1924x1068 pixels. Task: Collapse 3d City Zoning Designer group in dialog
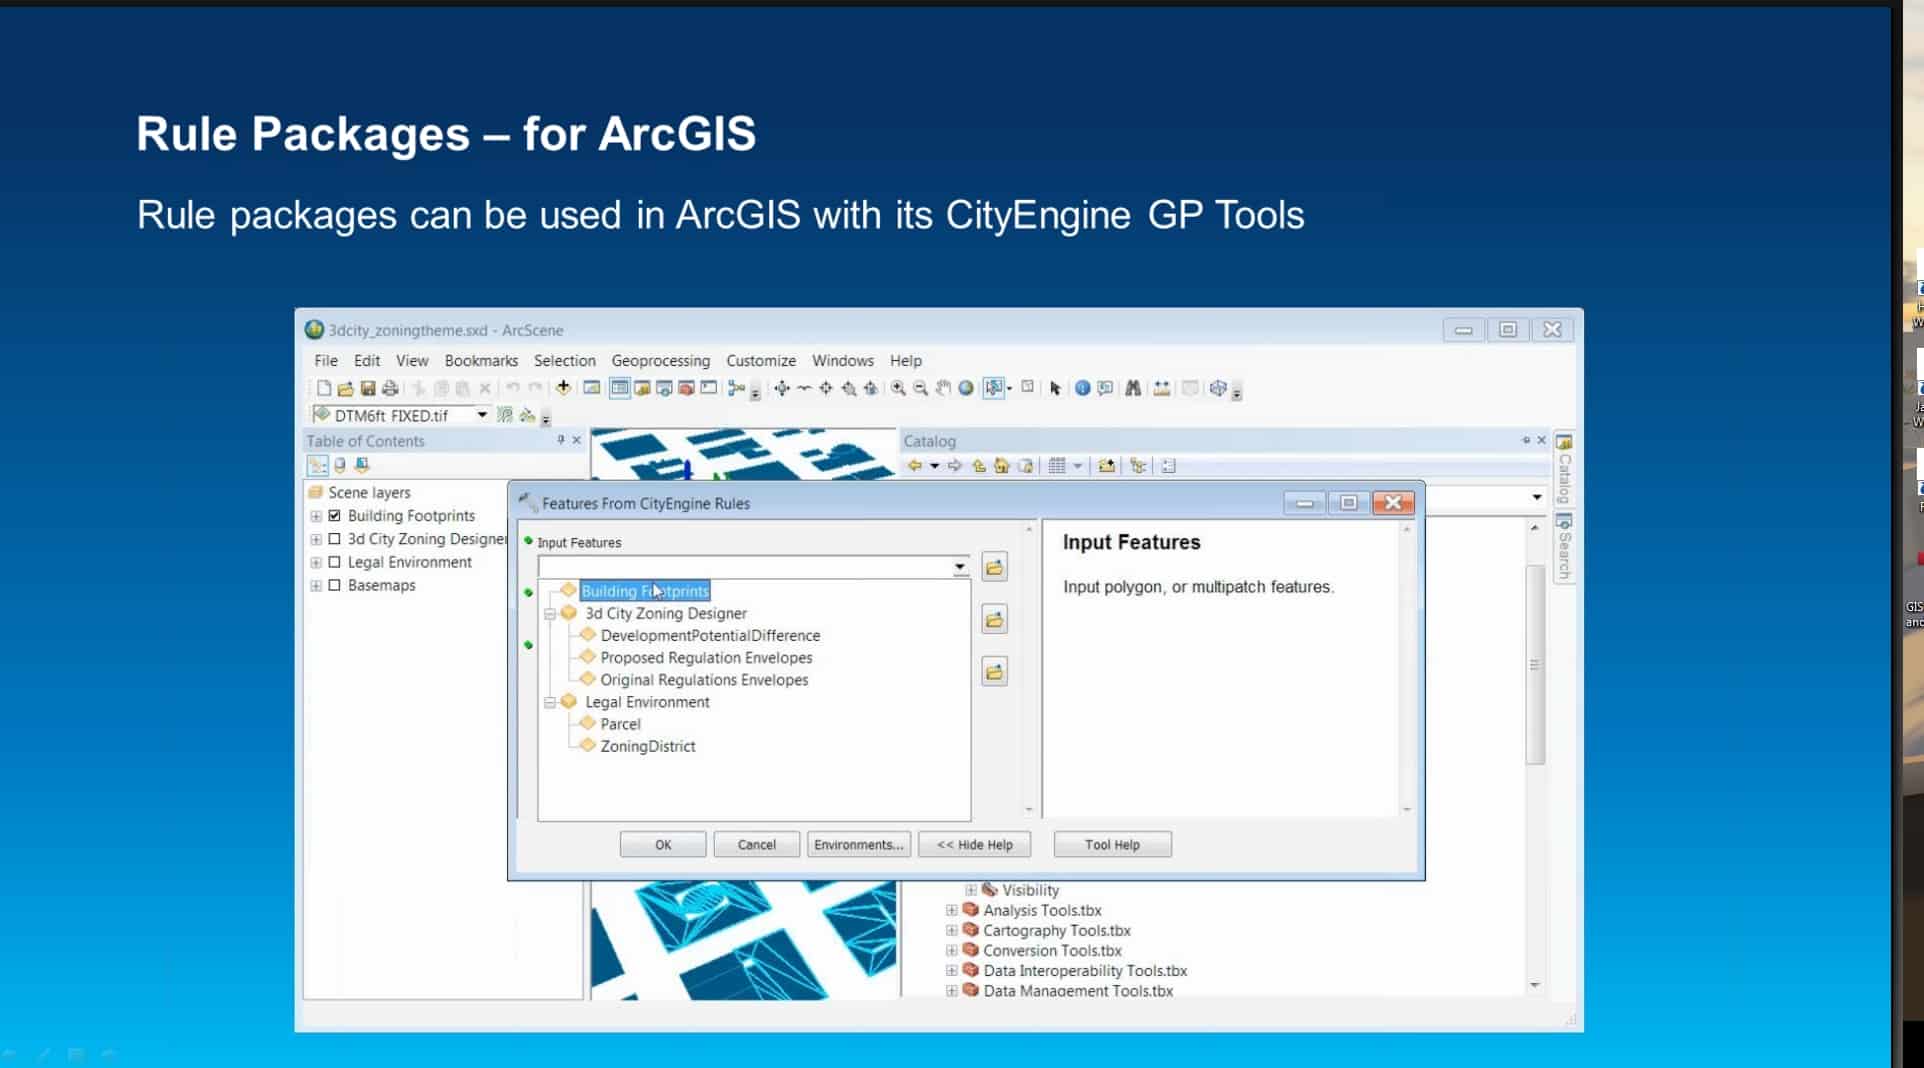point(550,614)
